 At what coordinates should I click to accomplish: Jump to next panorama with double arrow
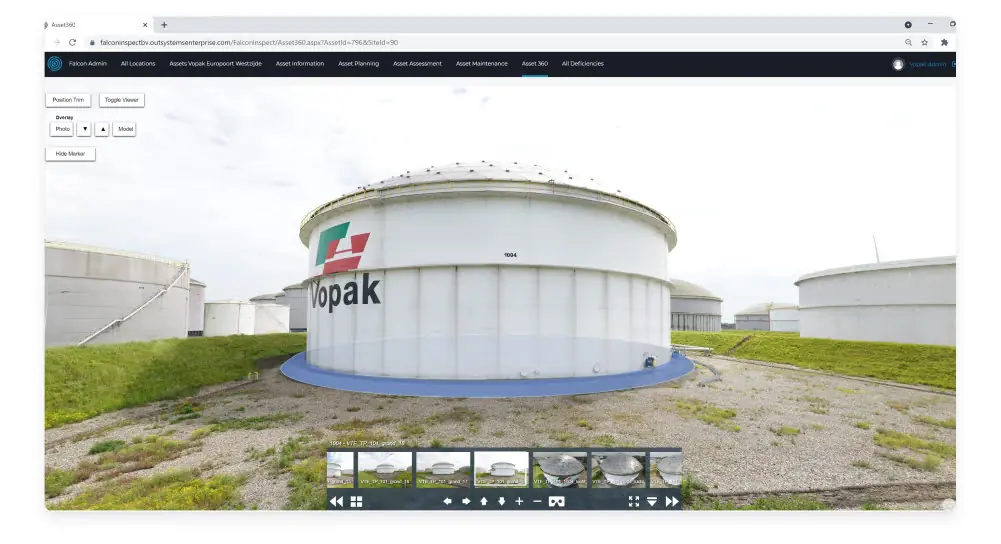point(672,502)
